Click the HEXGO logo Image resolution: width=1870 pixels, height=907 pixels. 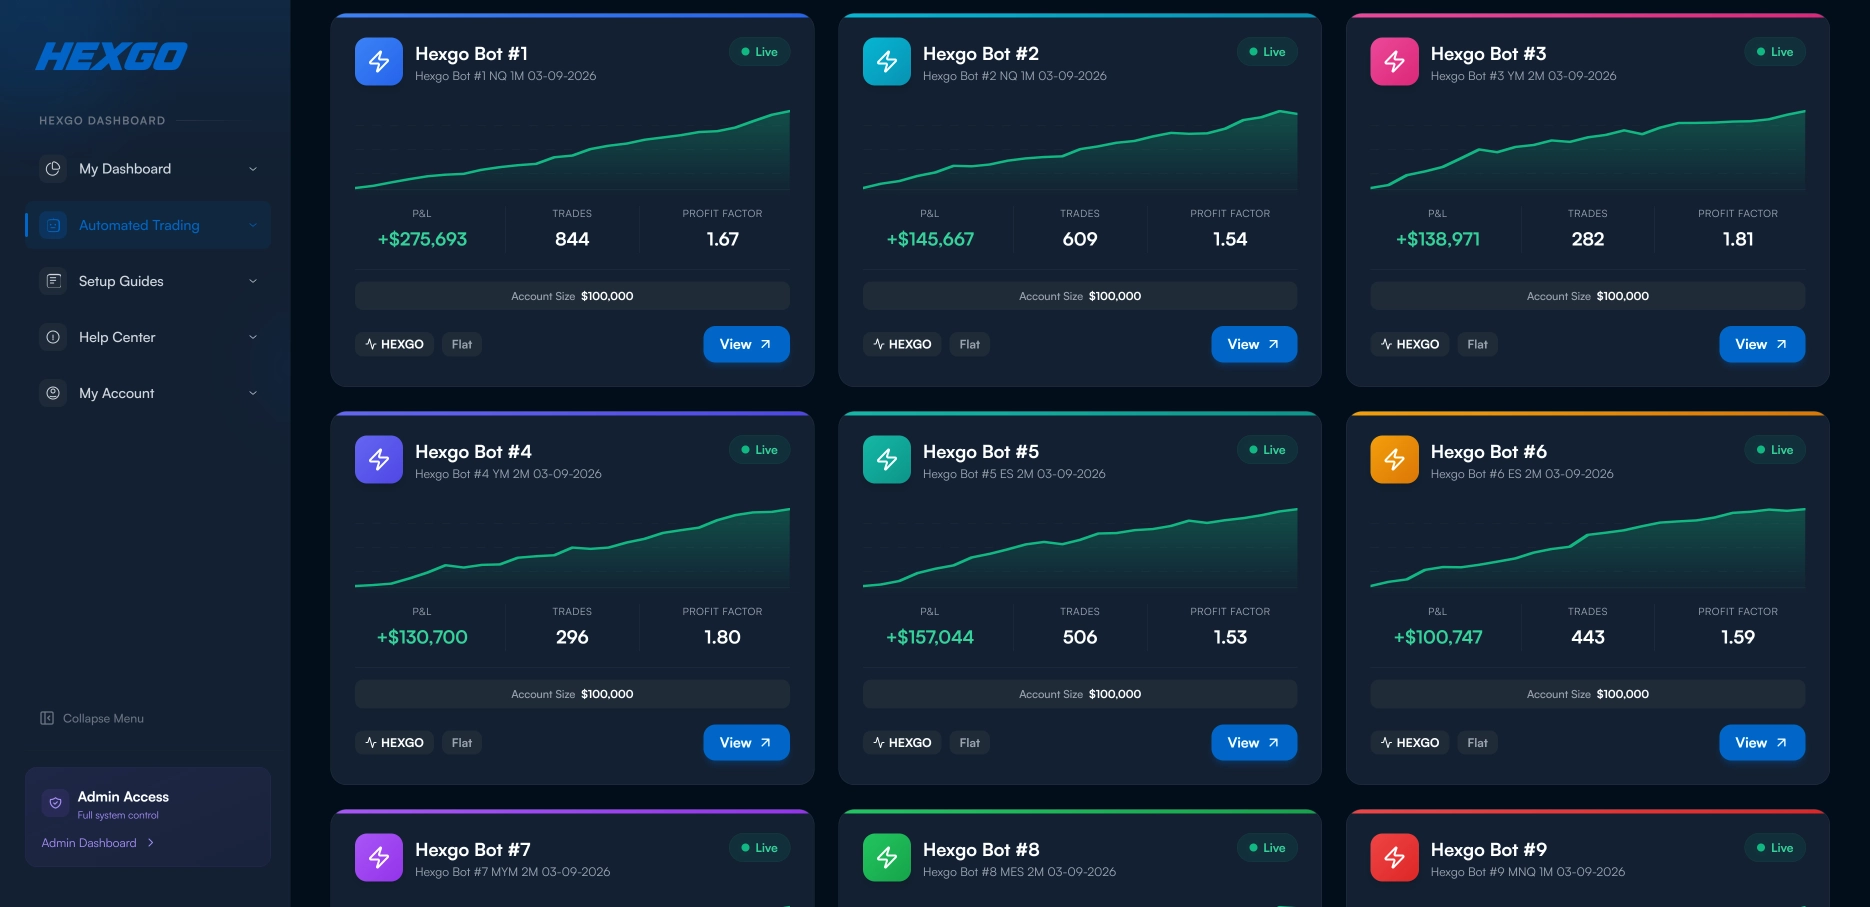(112, 56)
